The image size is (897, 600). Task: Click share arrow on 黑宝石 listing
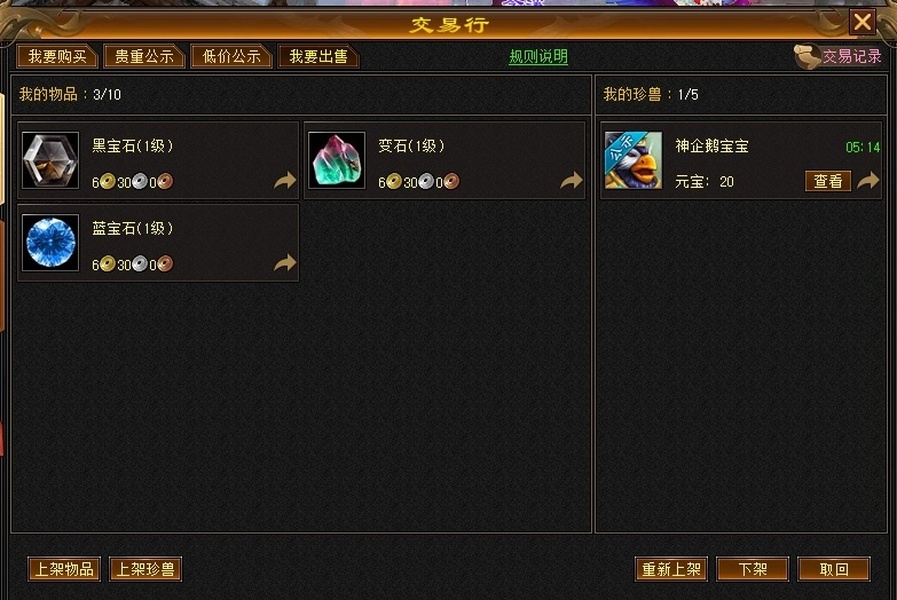point(285,181)
